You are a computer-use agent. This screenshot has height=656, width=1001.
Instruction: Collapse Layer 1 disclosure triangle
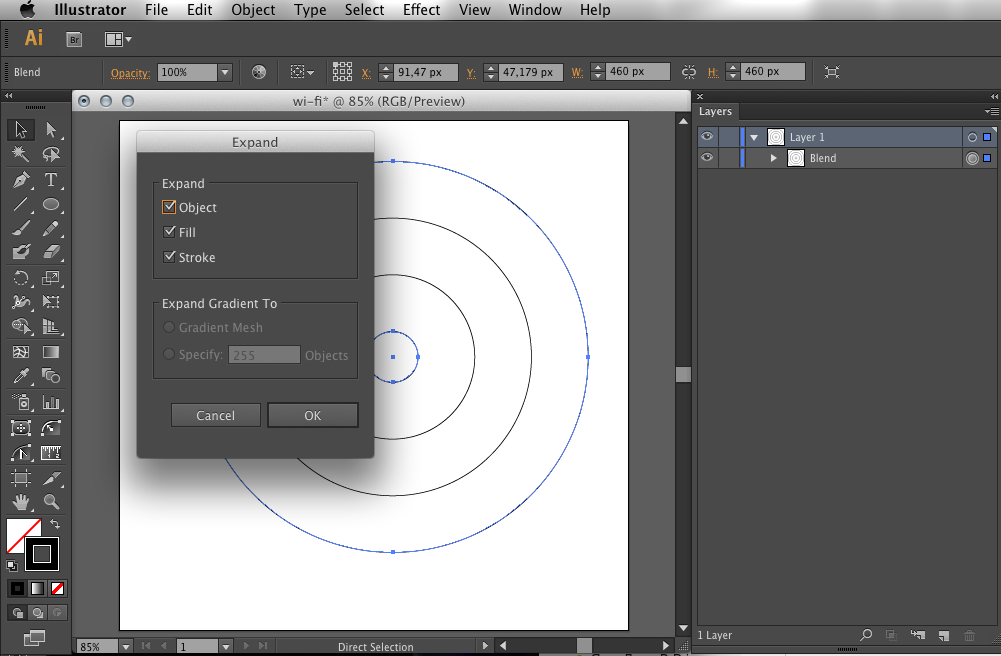click(x=754, y=137)
